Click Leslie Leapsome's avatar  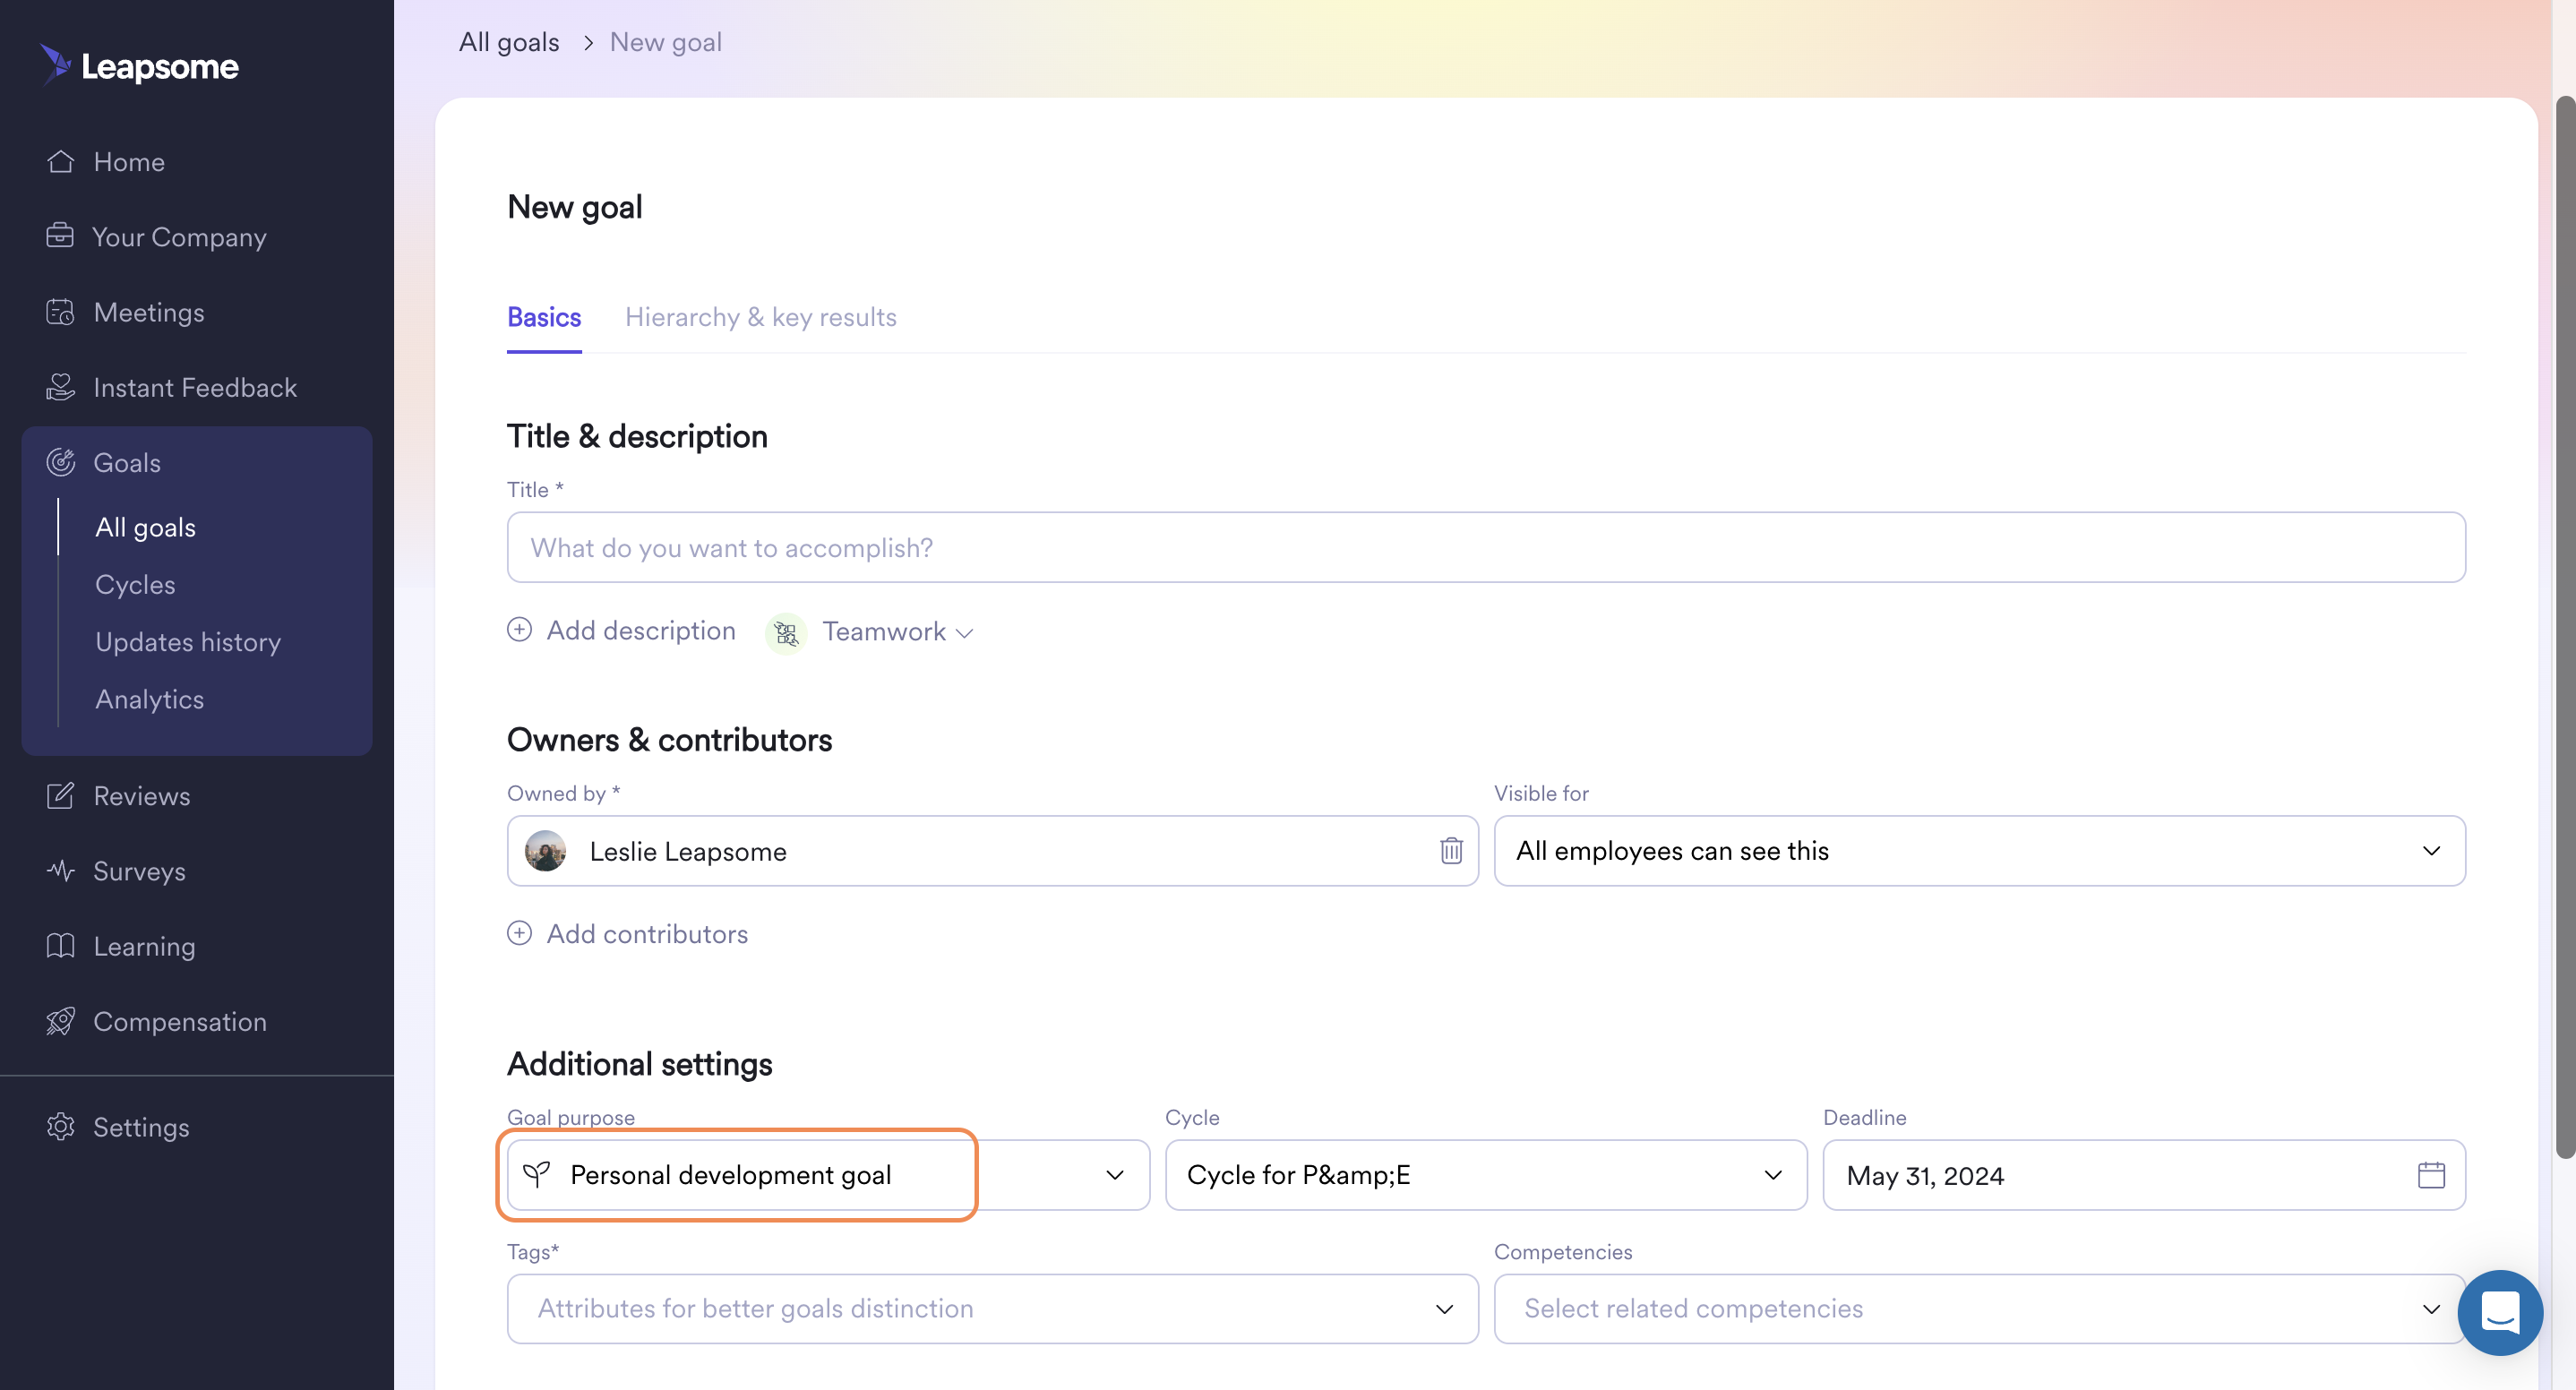point(545,851)
